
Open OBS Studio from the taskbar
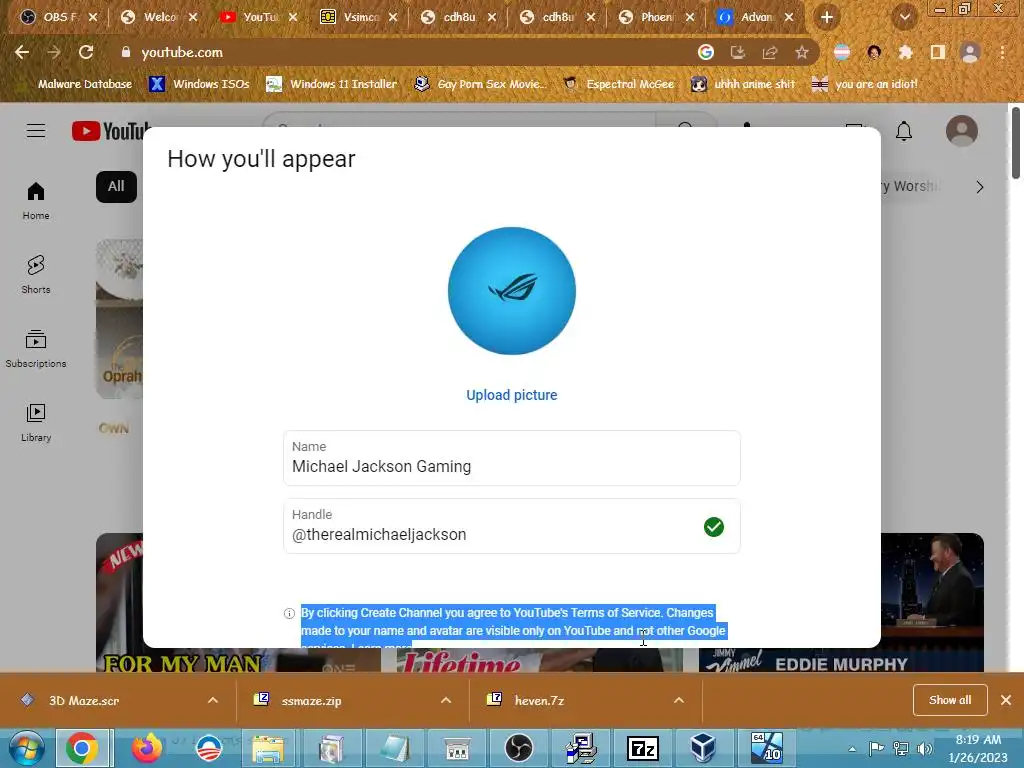point(519,748)
